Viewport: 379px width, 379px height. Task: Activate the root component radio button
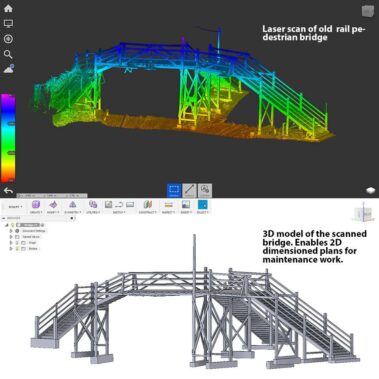[x=42, y=225]
